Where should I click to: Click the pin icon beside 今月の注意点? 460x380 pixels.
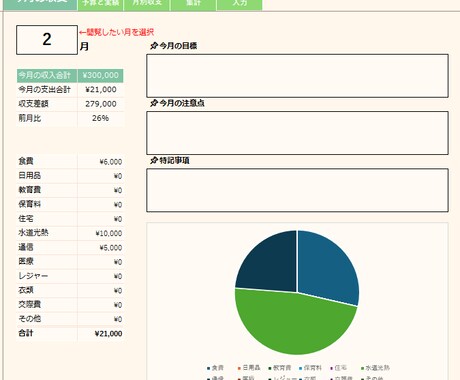(154, 103)
